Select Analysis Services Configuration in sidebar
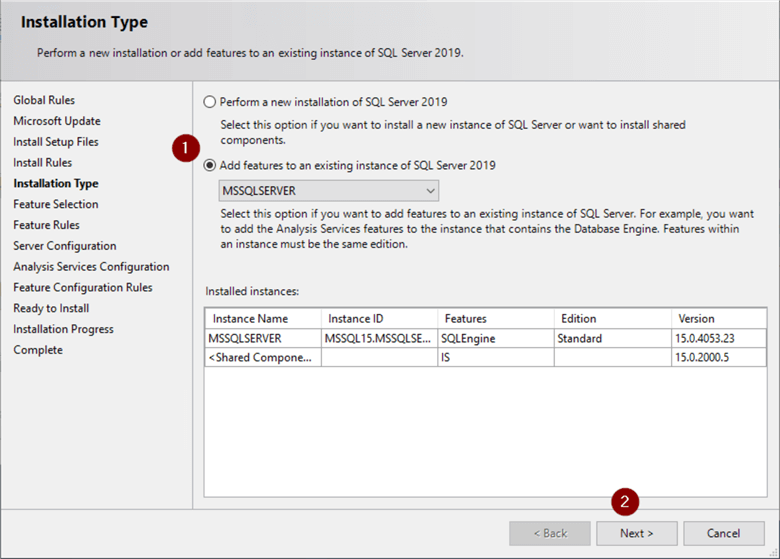The width and height of the screenshot is (780, 559). click(91, 267)
